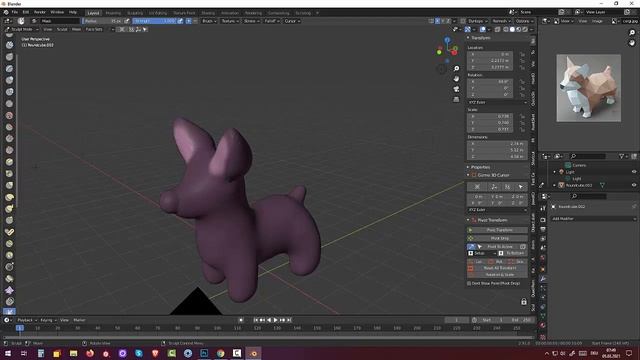Switch viewport to wireframe shading
Screen dimensions: 640x360
coord(506,29)
